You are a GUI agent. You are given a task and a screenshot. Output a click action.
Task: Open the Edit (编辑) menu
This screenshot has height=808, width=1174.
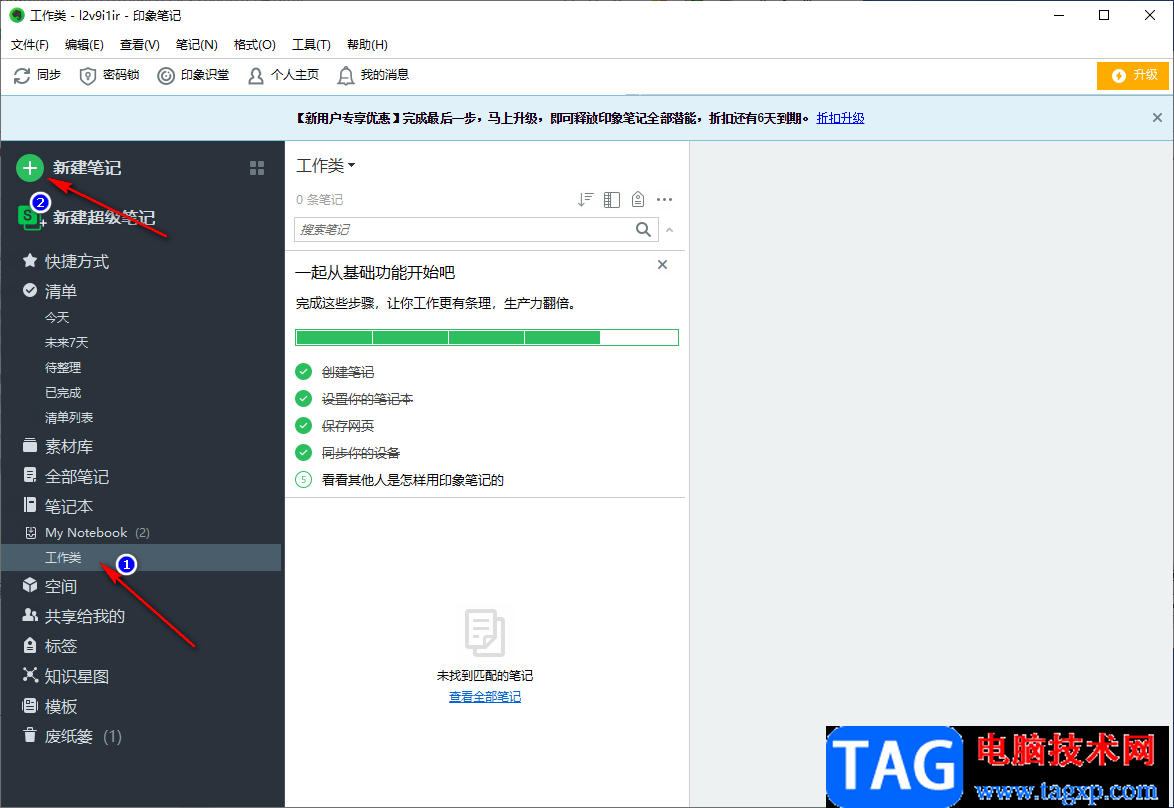84,45
